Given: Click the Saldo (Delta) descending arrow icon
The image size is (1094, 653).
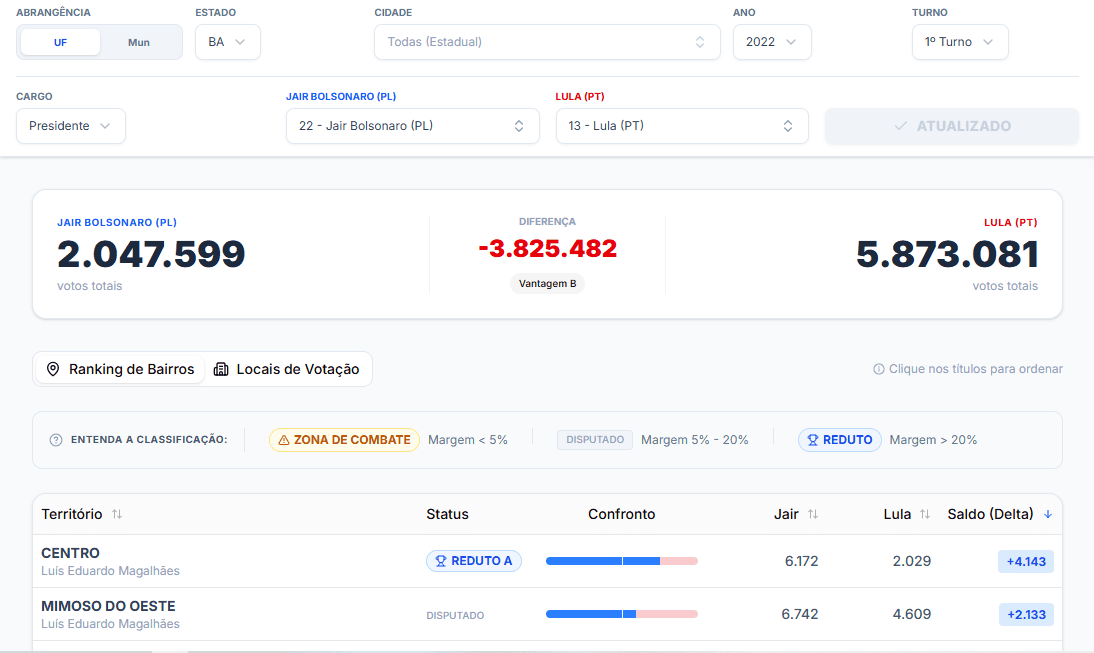Looking at the screenshot, I should 1048,514.
